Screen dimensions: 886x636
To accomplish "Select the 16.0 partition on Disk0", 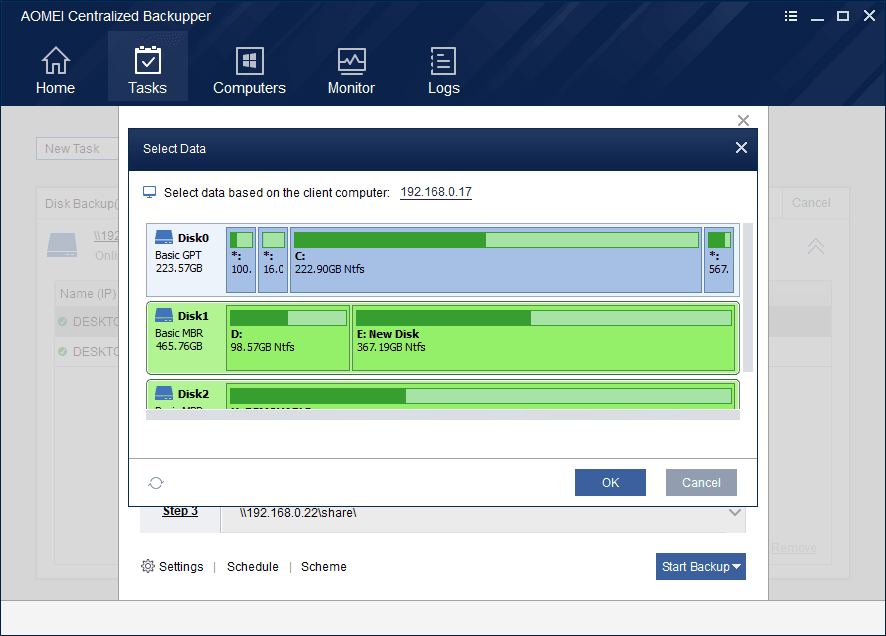I will click(x=273, y=260).
